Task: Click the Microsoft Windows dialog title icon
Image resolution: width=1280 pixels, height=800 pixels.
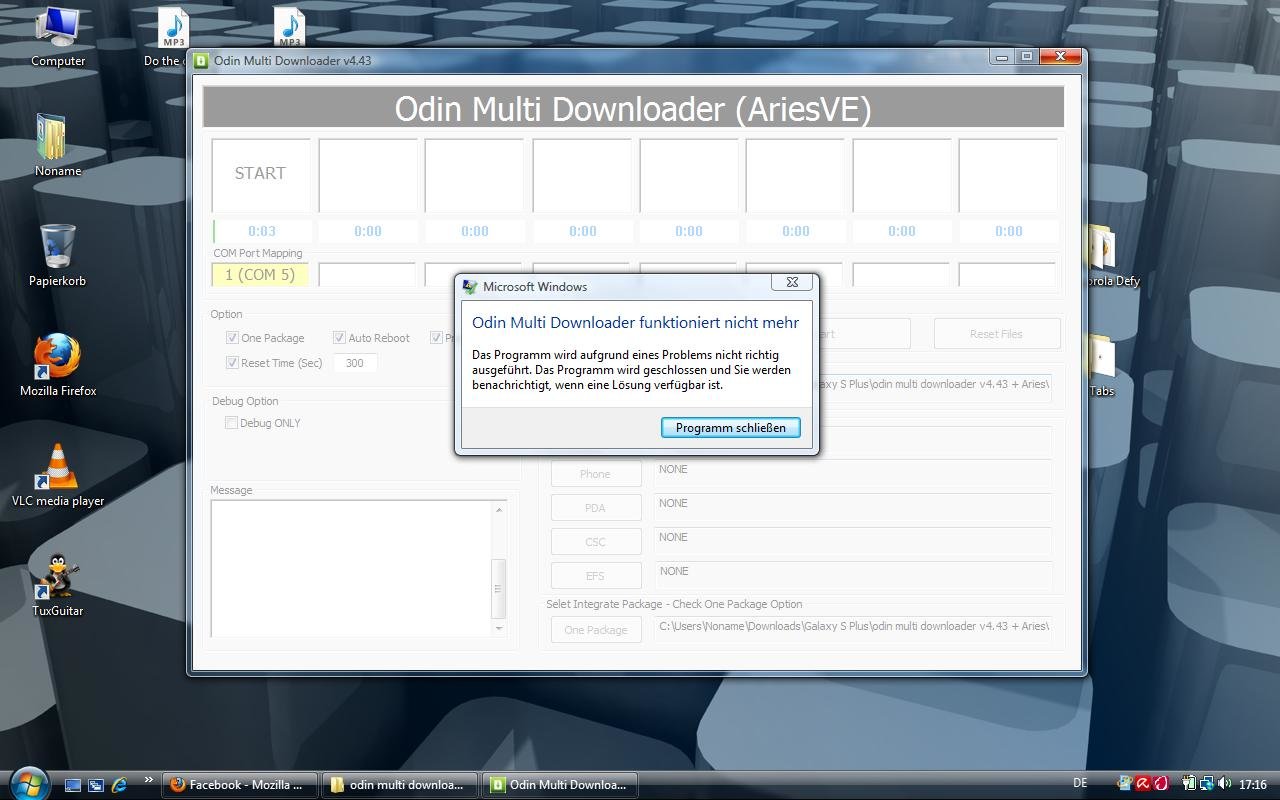Action: point(470,287)
